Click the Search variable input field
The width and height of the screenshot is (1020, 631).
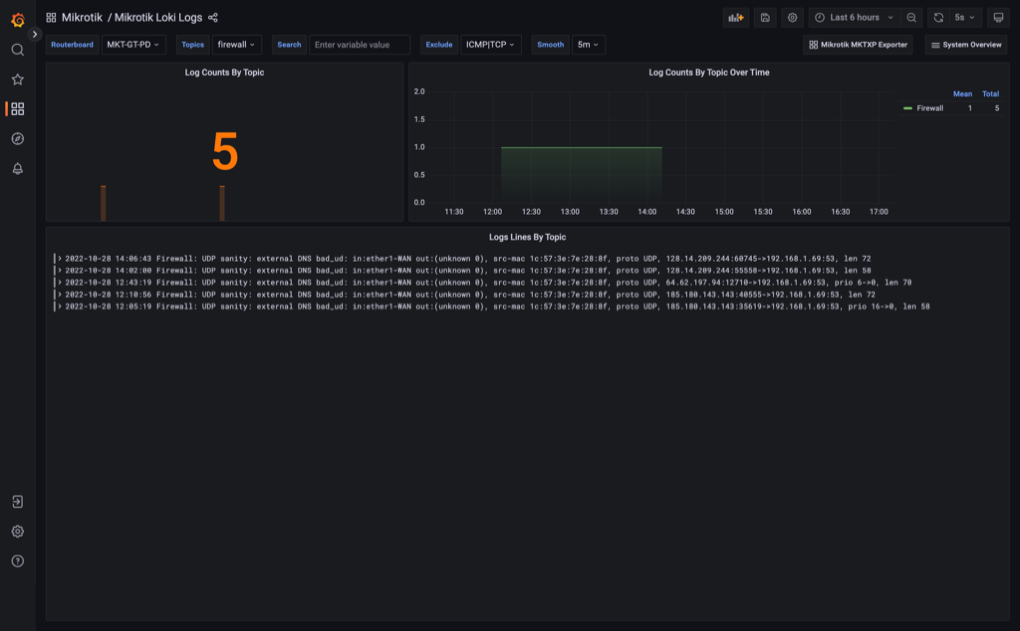(359, 45)
